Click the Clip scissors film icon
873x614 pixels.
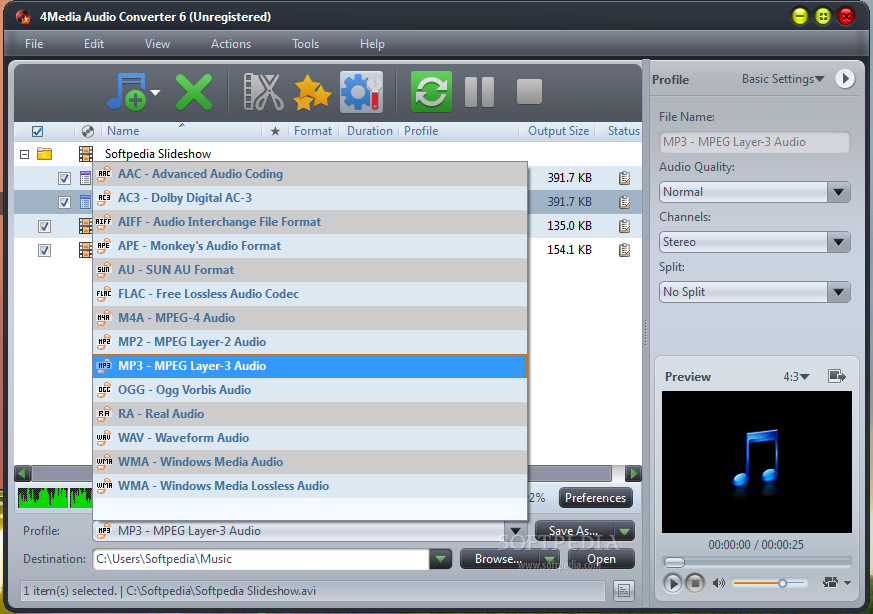pos(263,92)
